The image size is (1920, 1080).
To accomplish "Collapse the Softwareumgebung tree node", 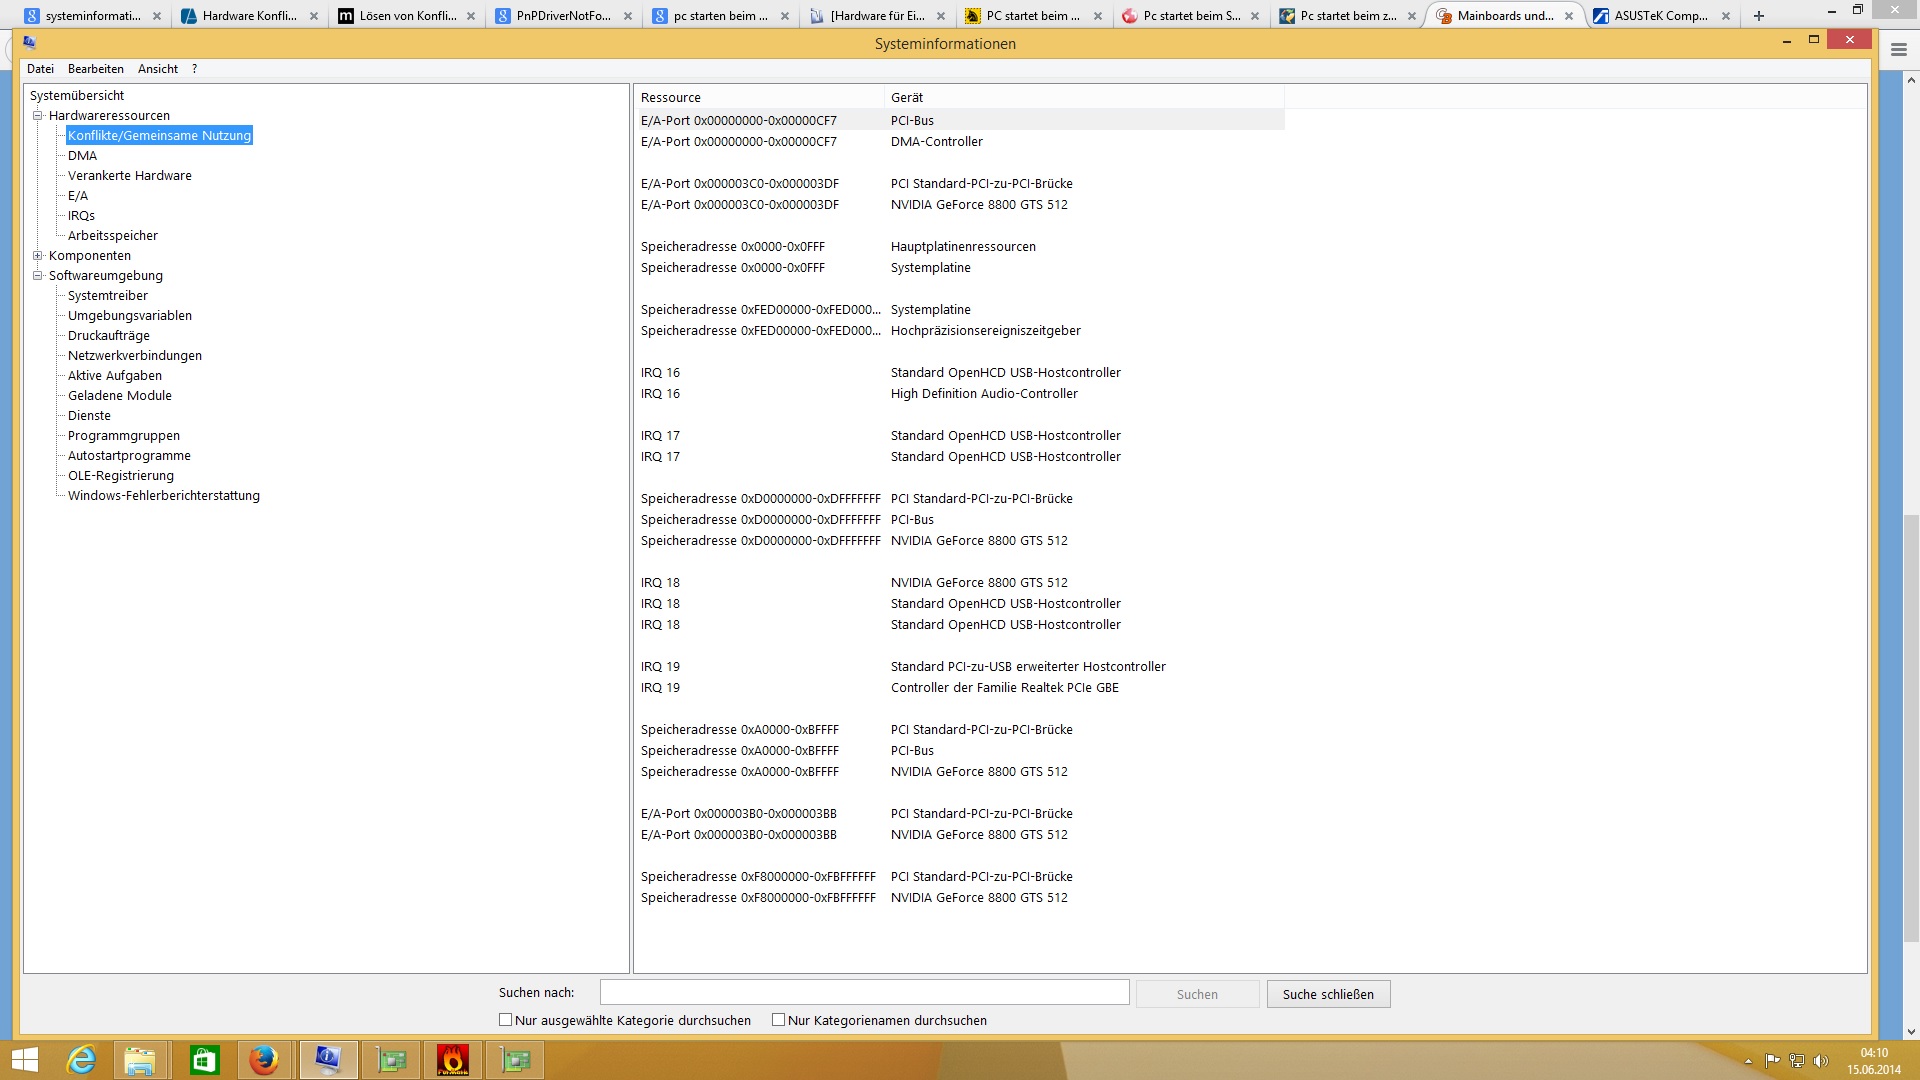I will 38,275.
